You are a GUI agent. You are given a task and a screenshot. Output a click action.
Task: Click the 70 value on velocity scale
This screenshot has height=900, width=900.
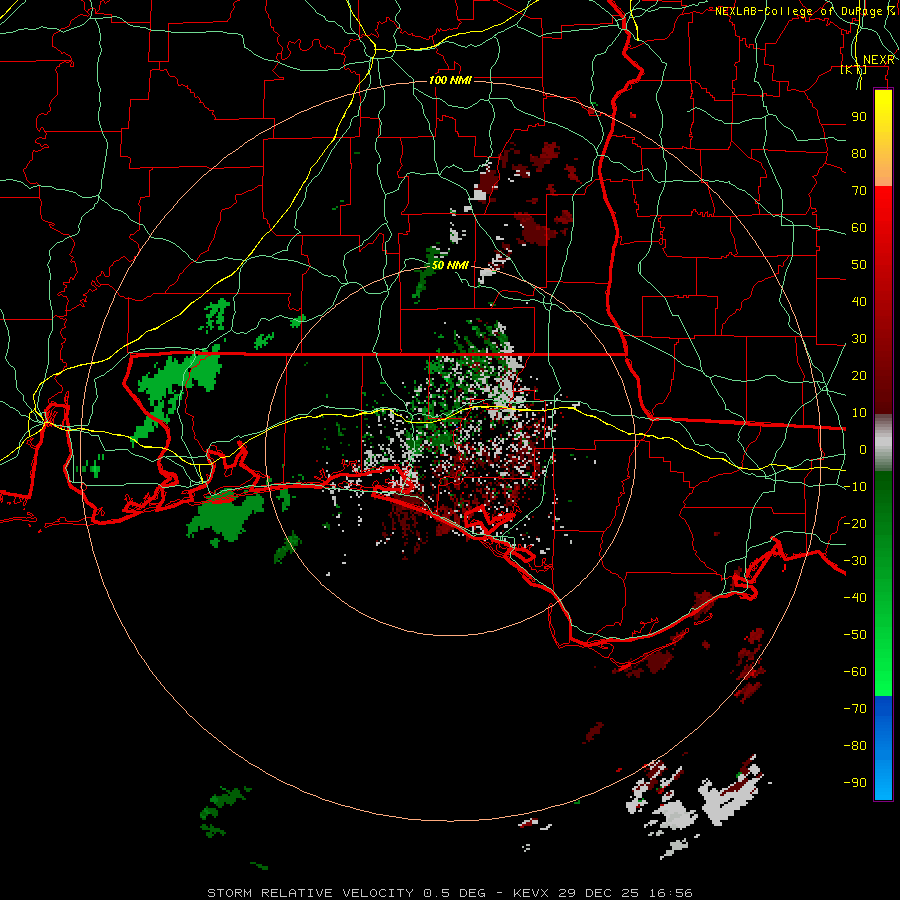tap(859, 191)
